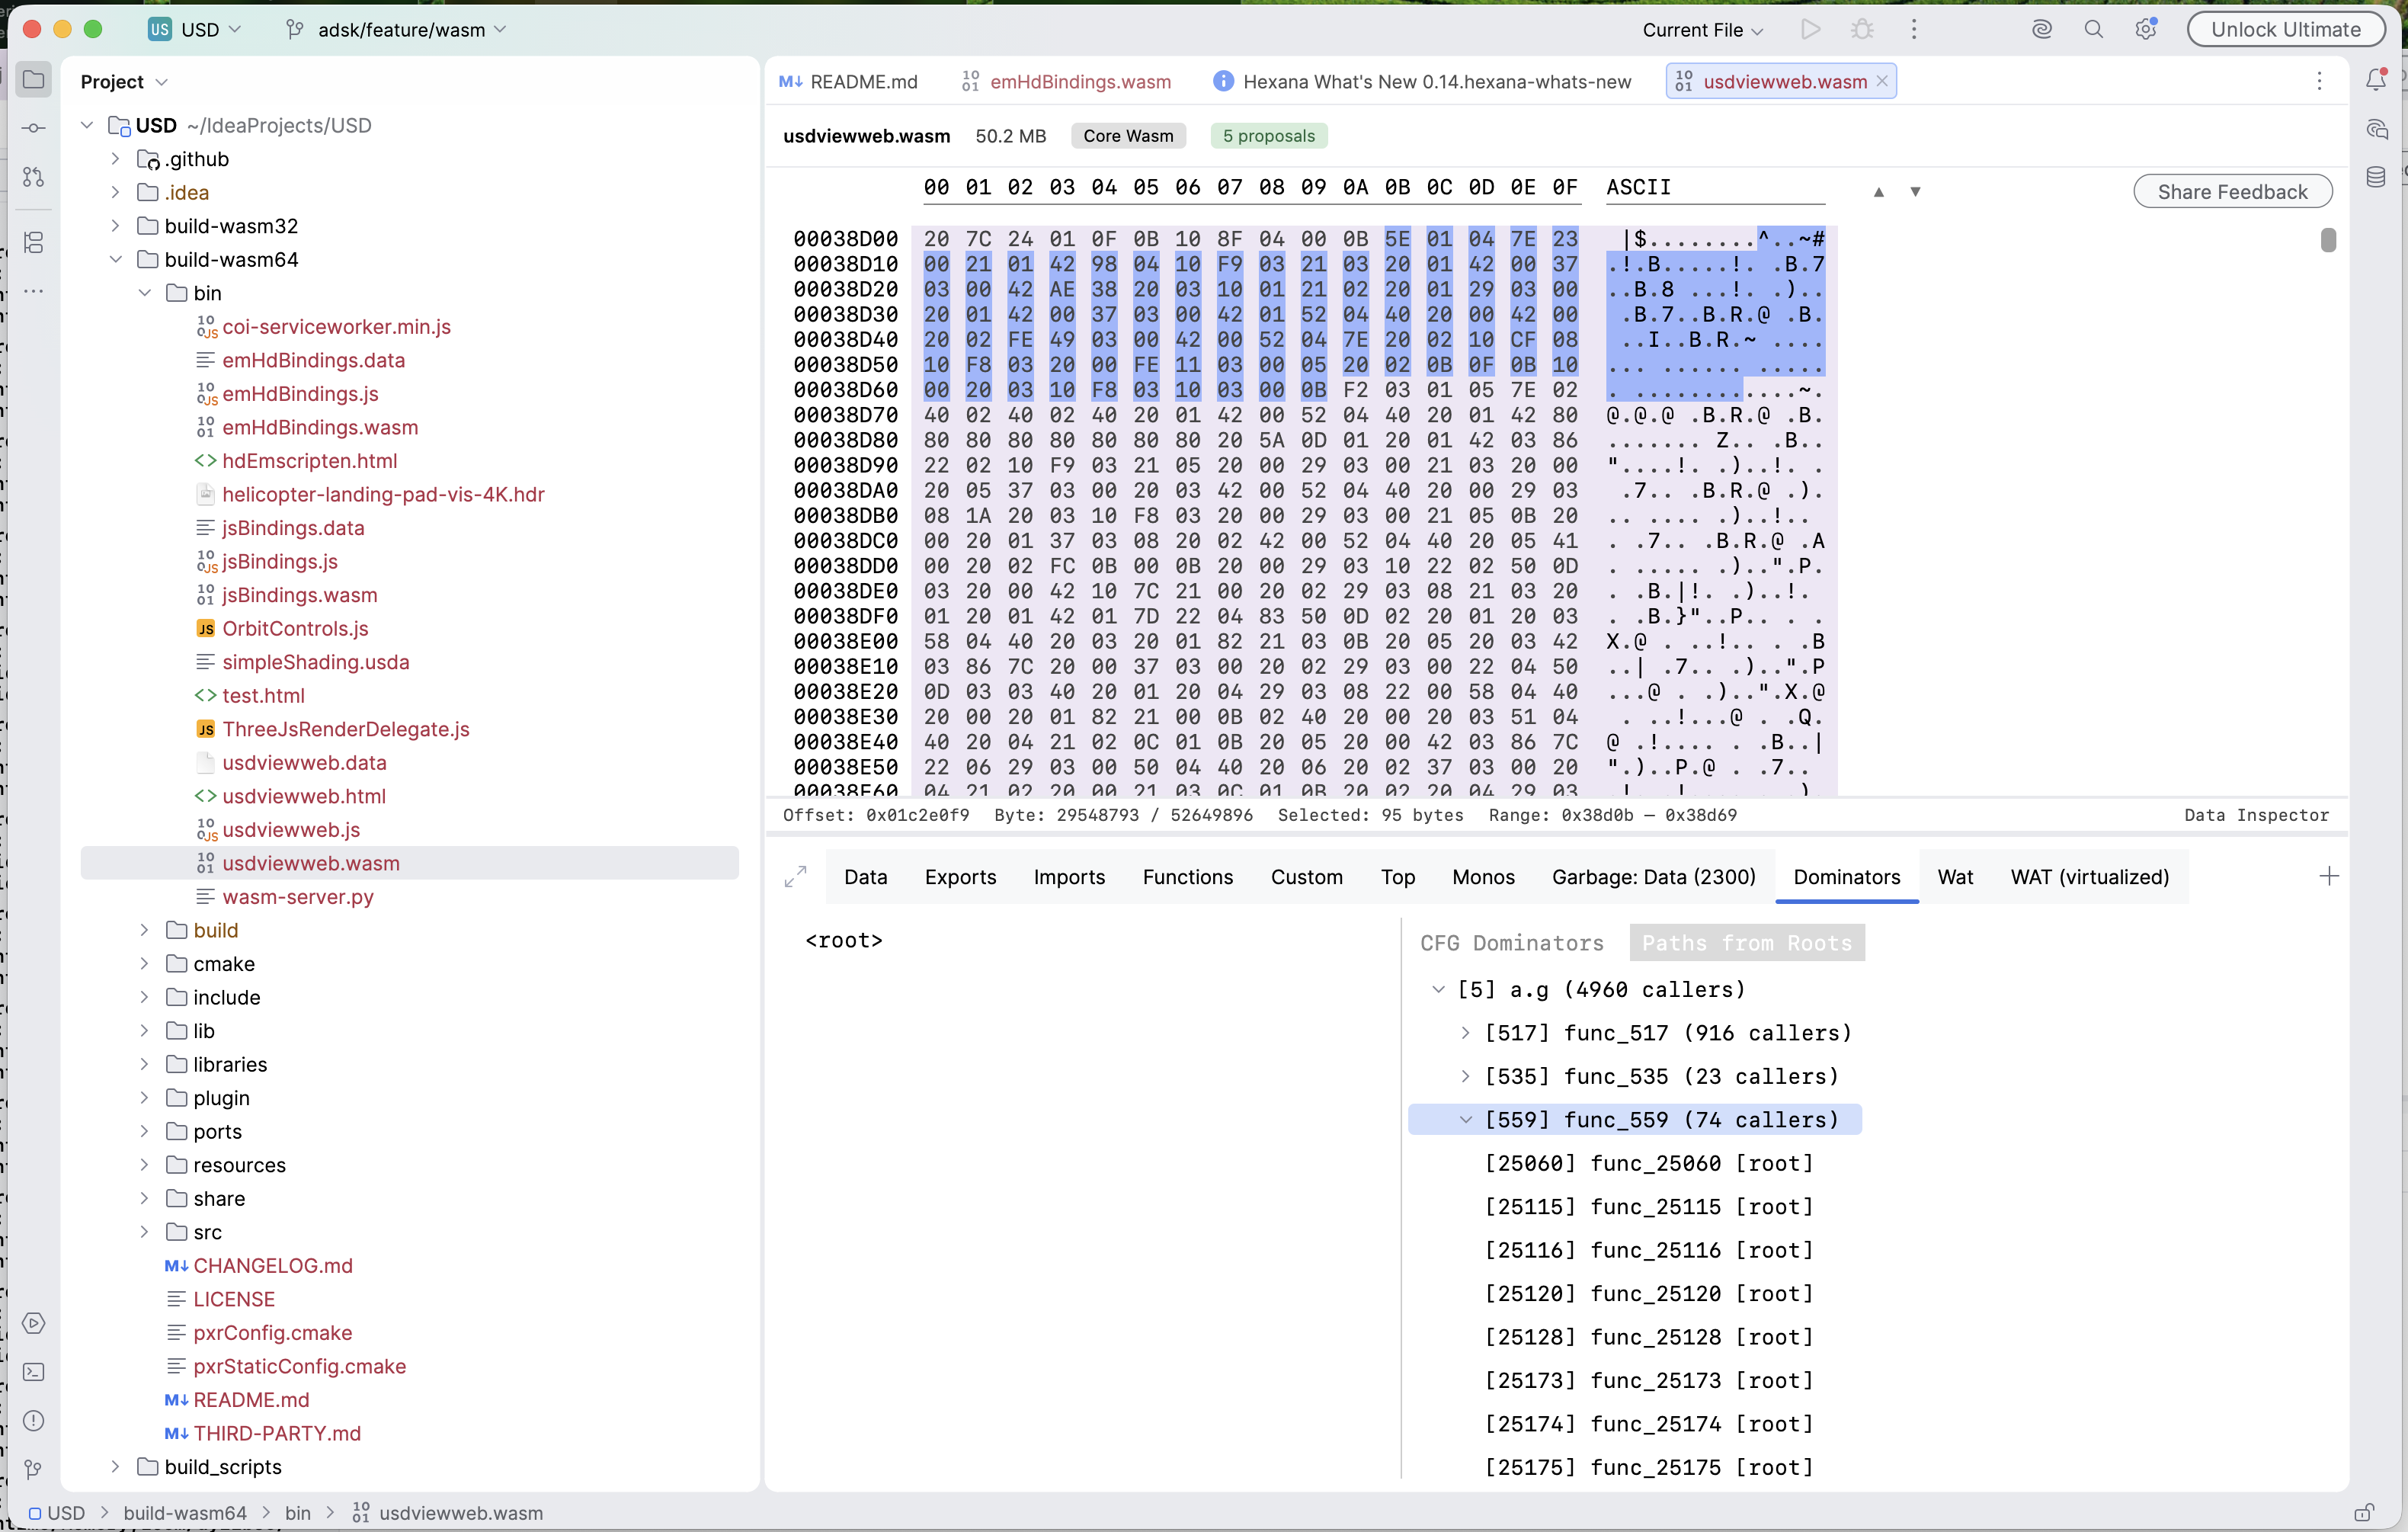Debug the Current File configuration
The image size is (2408, 1532).
[x=1862, y=29]
